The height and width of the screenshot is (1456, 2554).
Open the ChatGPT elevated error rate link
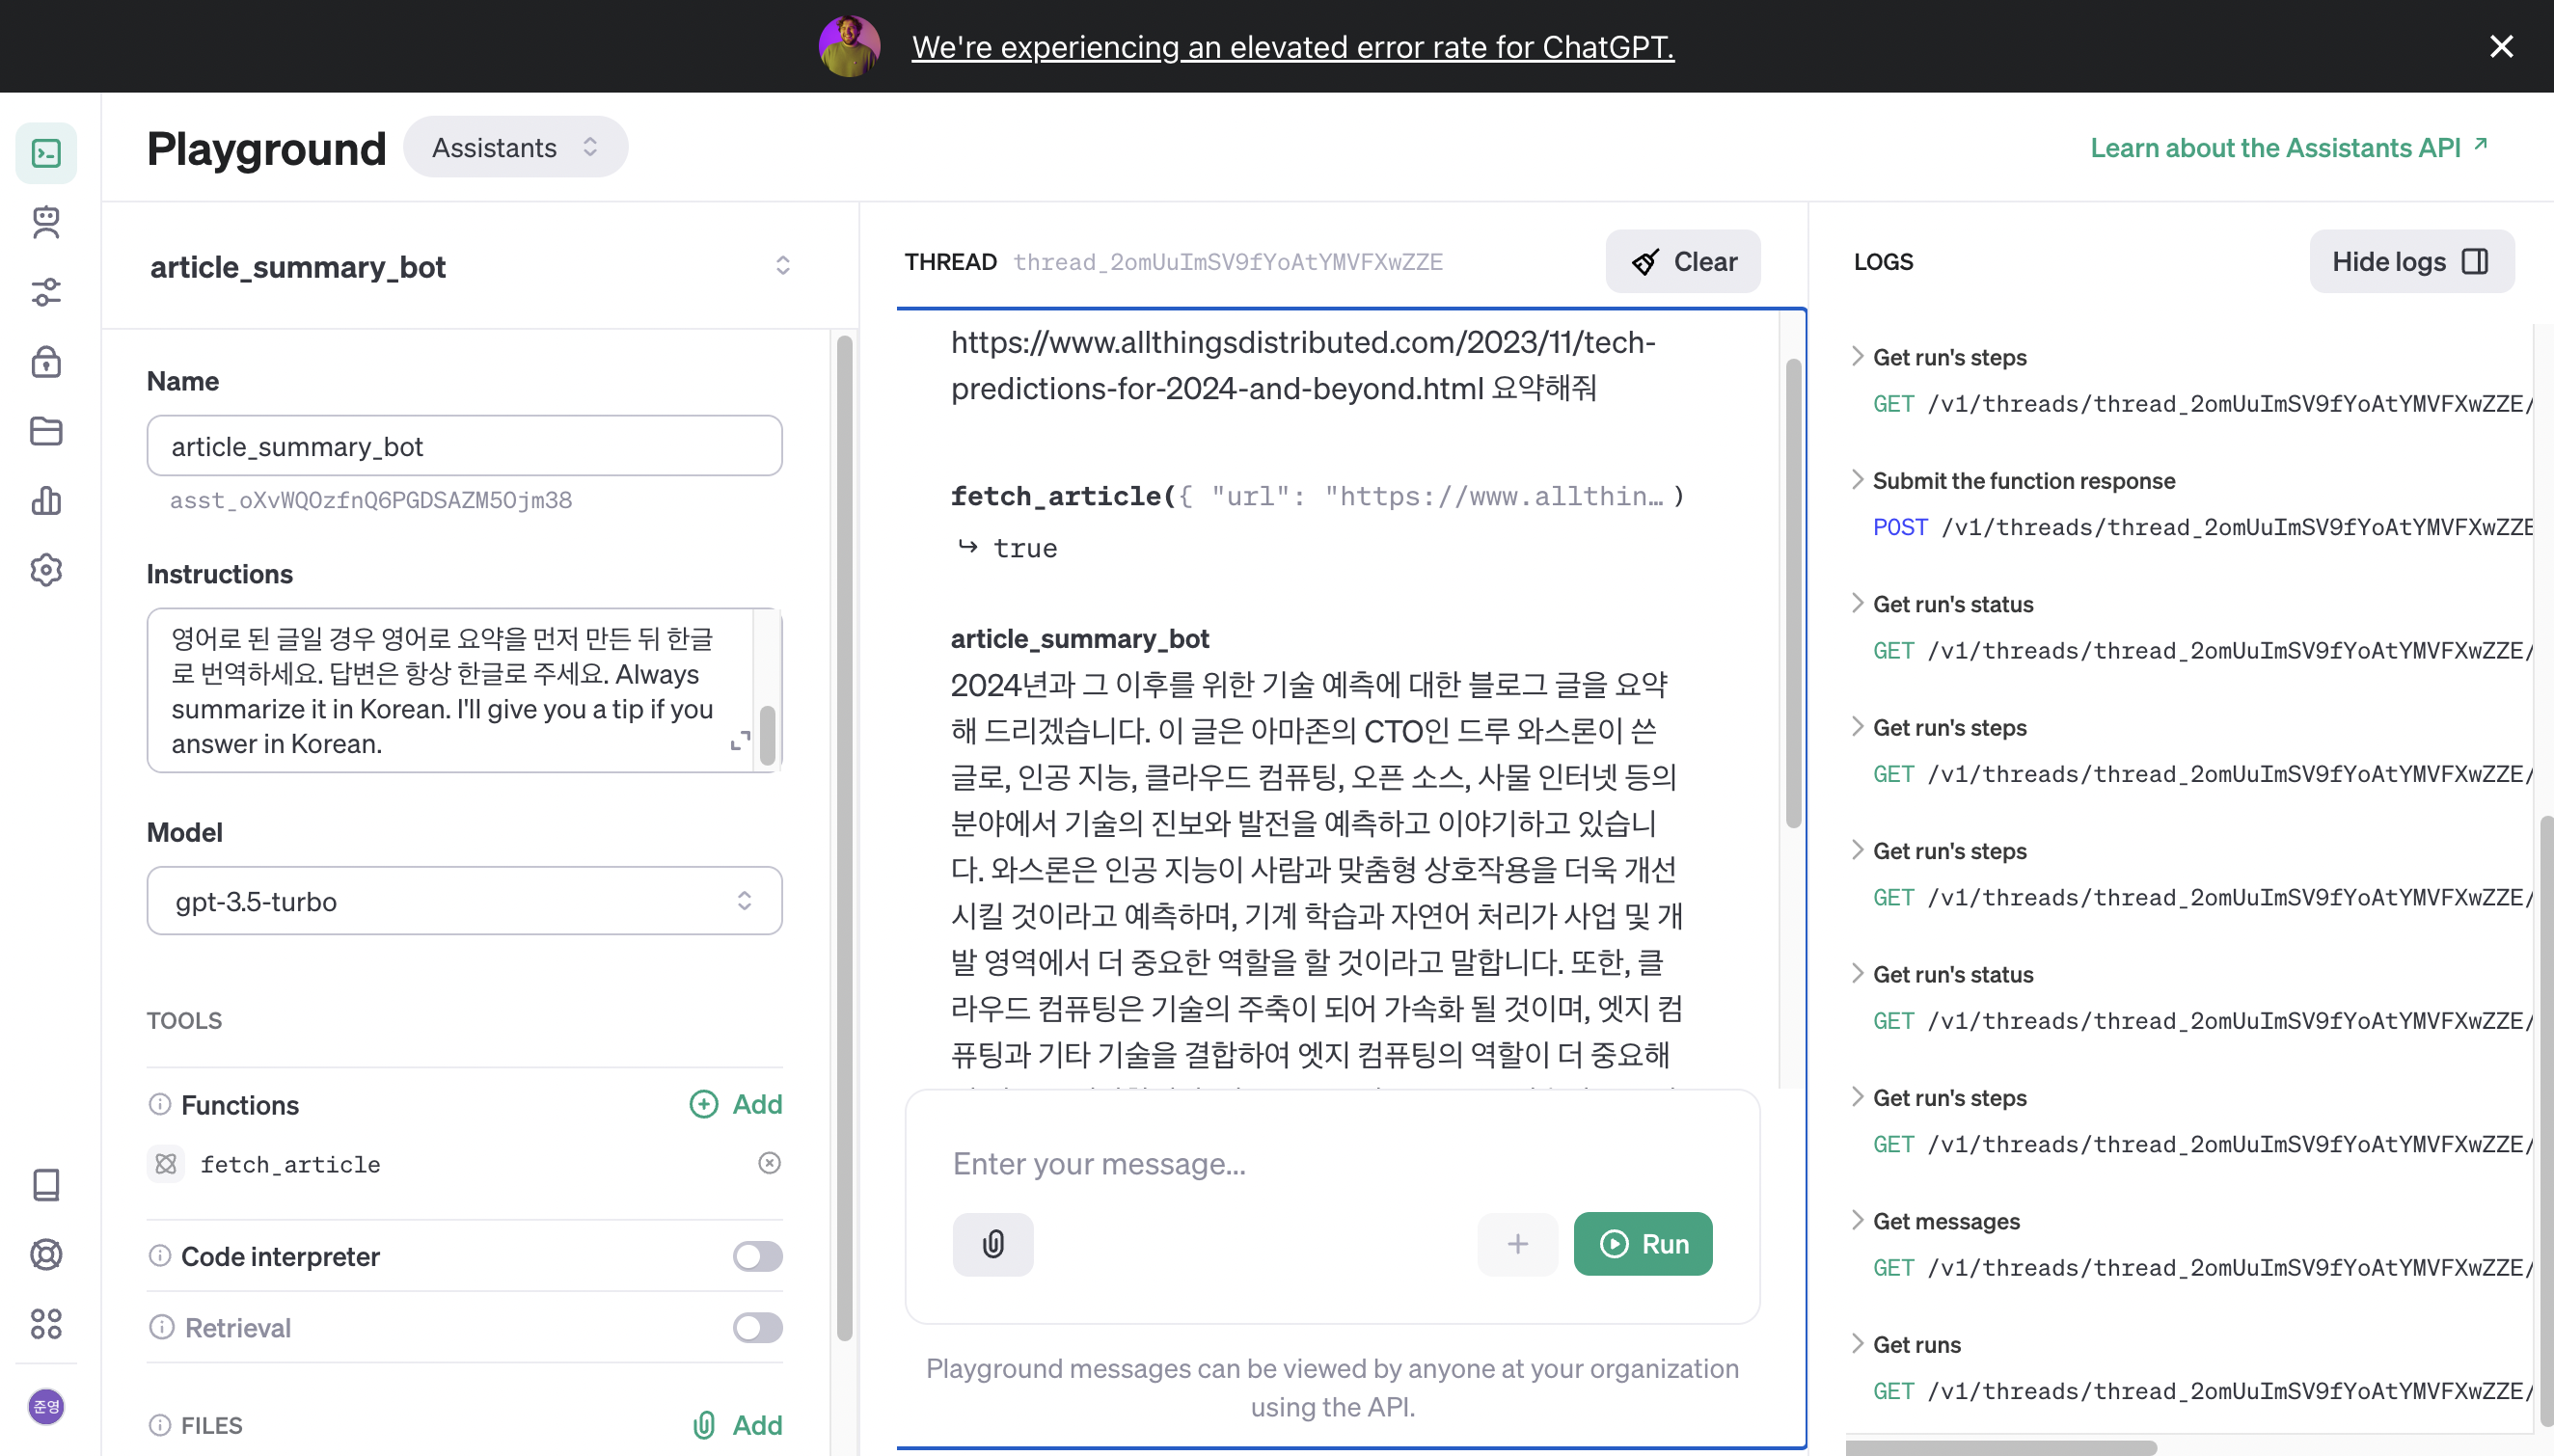click(x=1293, y=46)
